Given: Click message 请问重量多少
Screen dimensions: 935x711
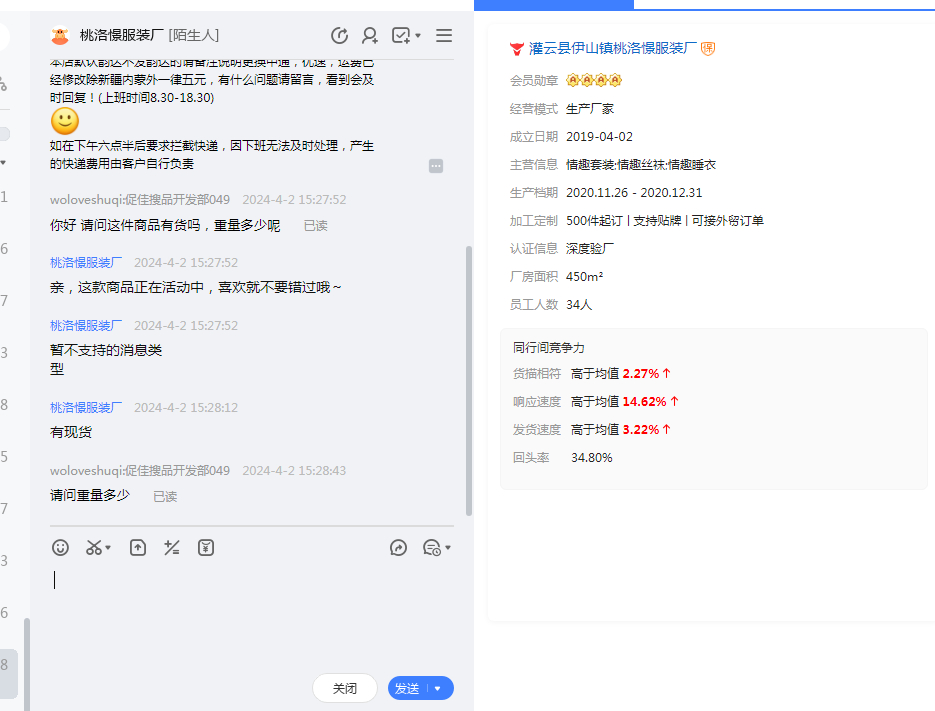Looking at the screenshot, I should click(90, 495).
